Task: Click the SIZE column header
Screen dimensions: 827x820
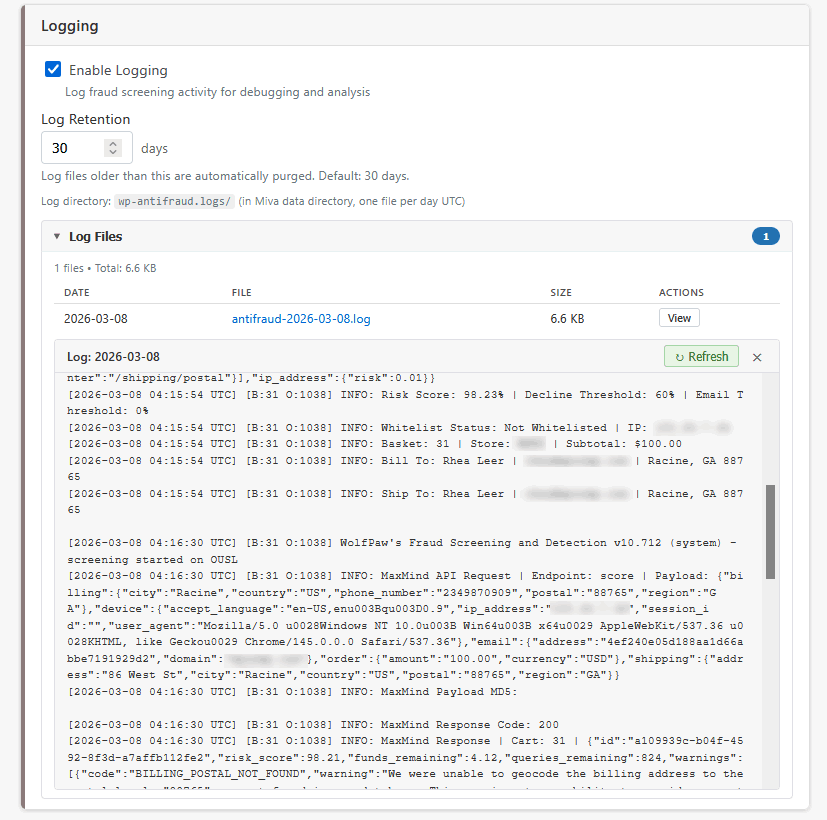Action: pos(561,293)
